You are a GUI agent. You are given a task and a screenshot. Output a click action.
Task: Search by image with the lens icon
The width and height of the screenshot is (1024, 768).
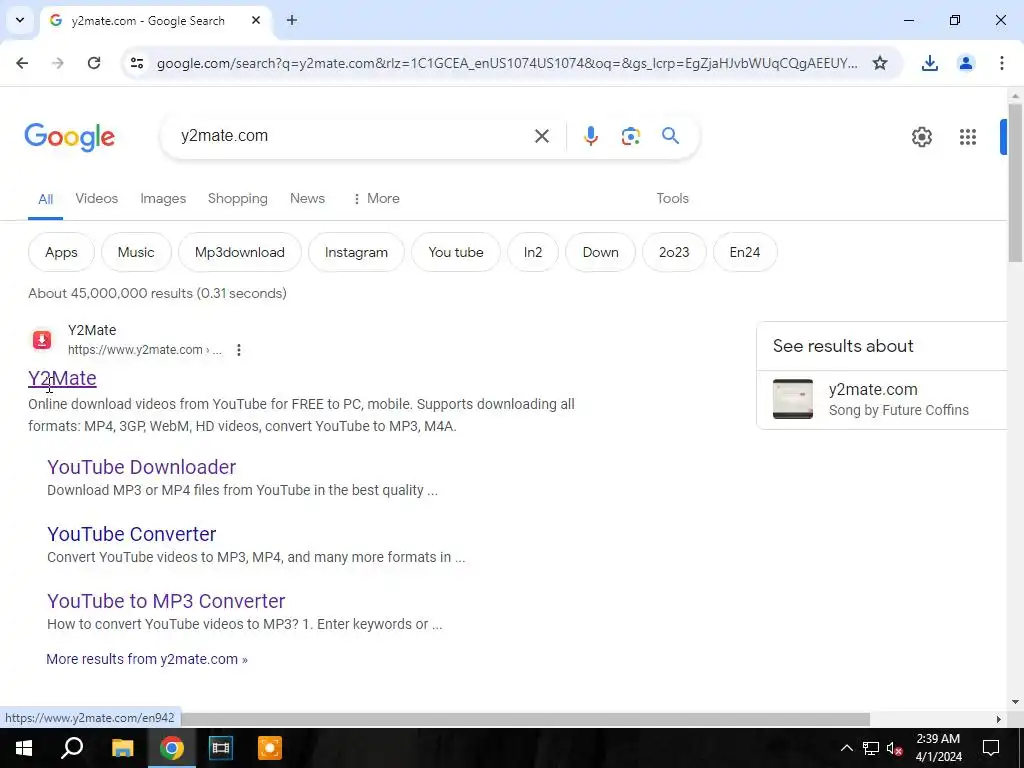click(630, 136)
